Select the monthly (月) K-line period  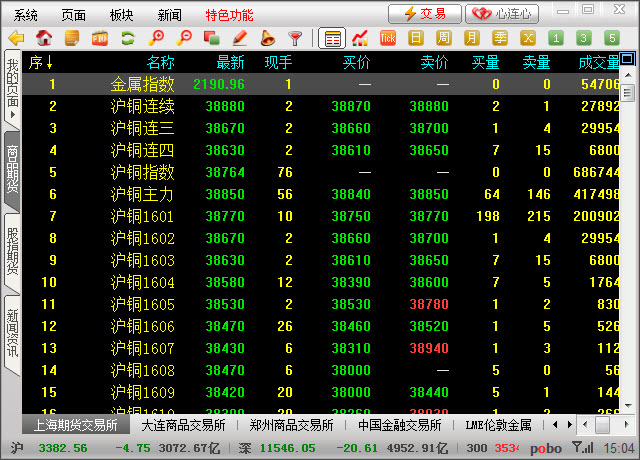point(472,39)
